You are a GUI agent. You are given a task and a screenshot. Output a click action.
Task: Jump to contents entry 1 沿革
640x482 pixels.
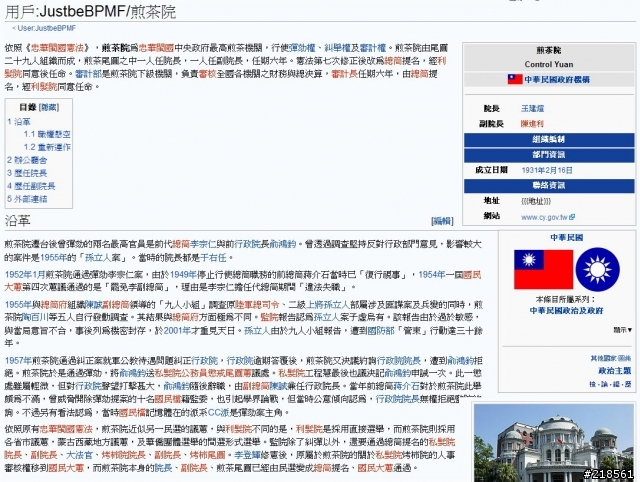(x=19, y=122)
